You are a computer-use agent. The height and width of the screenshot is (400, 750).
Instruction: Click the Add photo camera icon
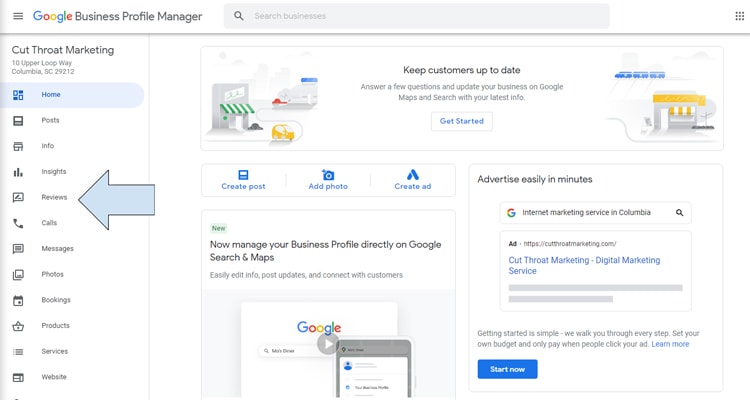328,175
